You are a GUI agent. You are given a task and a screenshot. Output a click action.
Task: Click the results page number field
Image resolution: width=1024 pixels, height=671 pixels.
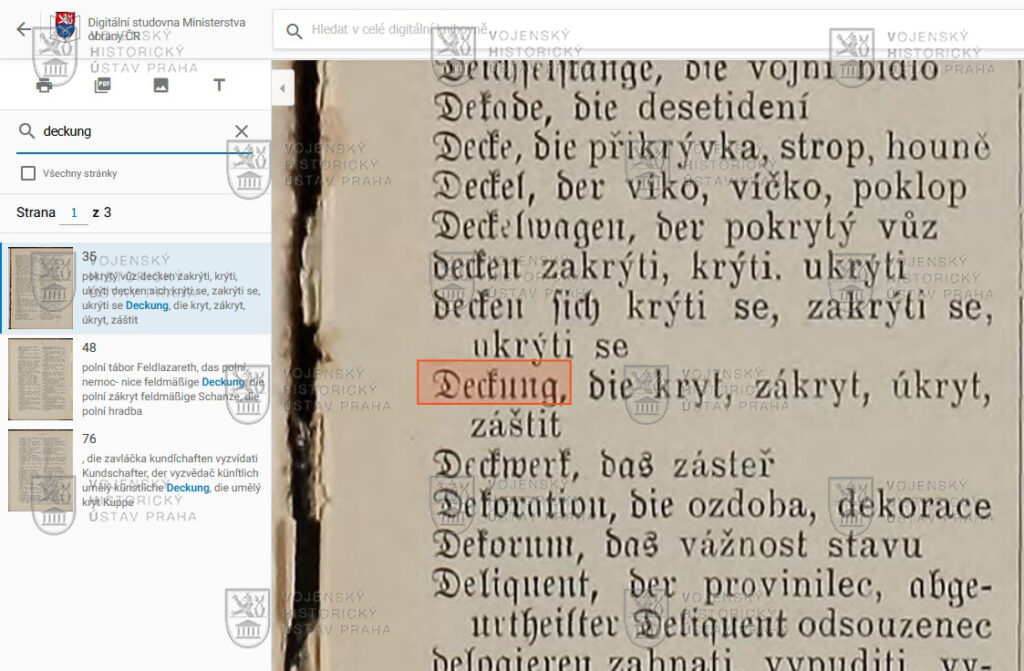pyautogui.click(x=73, y=213)
